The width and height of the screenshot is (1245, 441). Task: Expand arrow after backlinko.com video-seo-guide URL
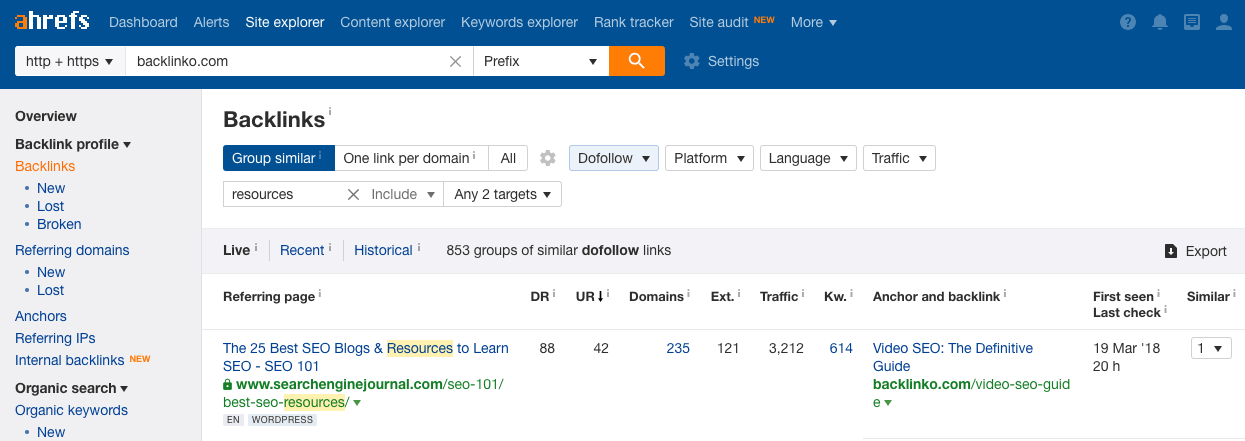(x=887, y=403)
